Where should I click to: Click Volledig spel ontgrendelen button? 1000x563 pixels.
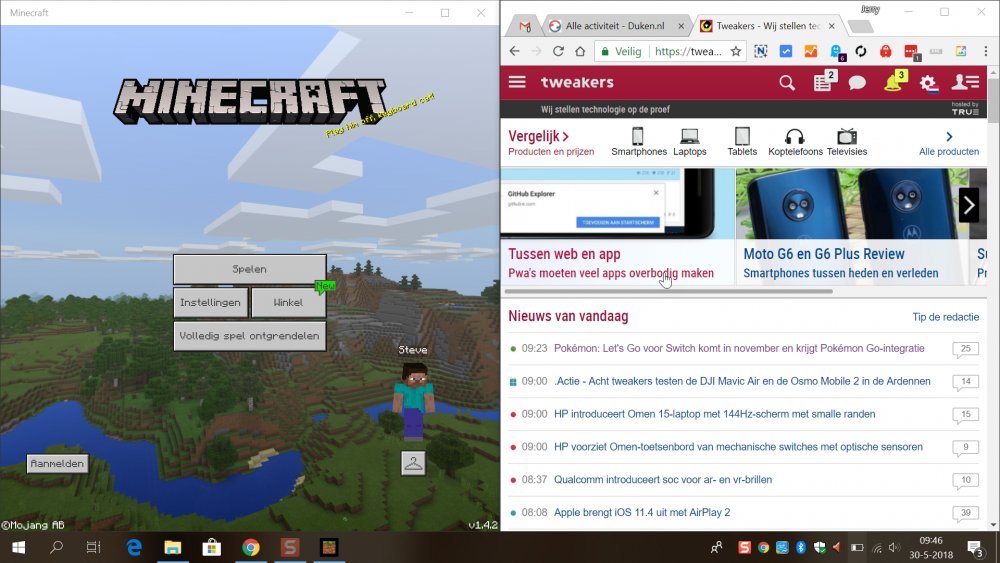pyautogui.click(x=249, y=336)
